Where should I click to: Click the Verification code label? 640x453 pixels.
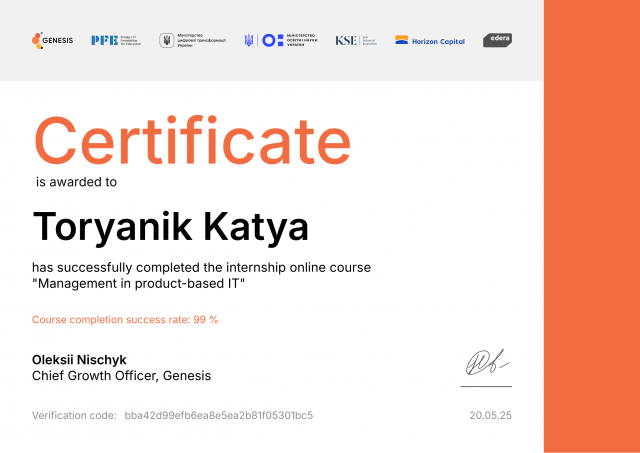coord(74,414)
